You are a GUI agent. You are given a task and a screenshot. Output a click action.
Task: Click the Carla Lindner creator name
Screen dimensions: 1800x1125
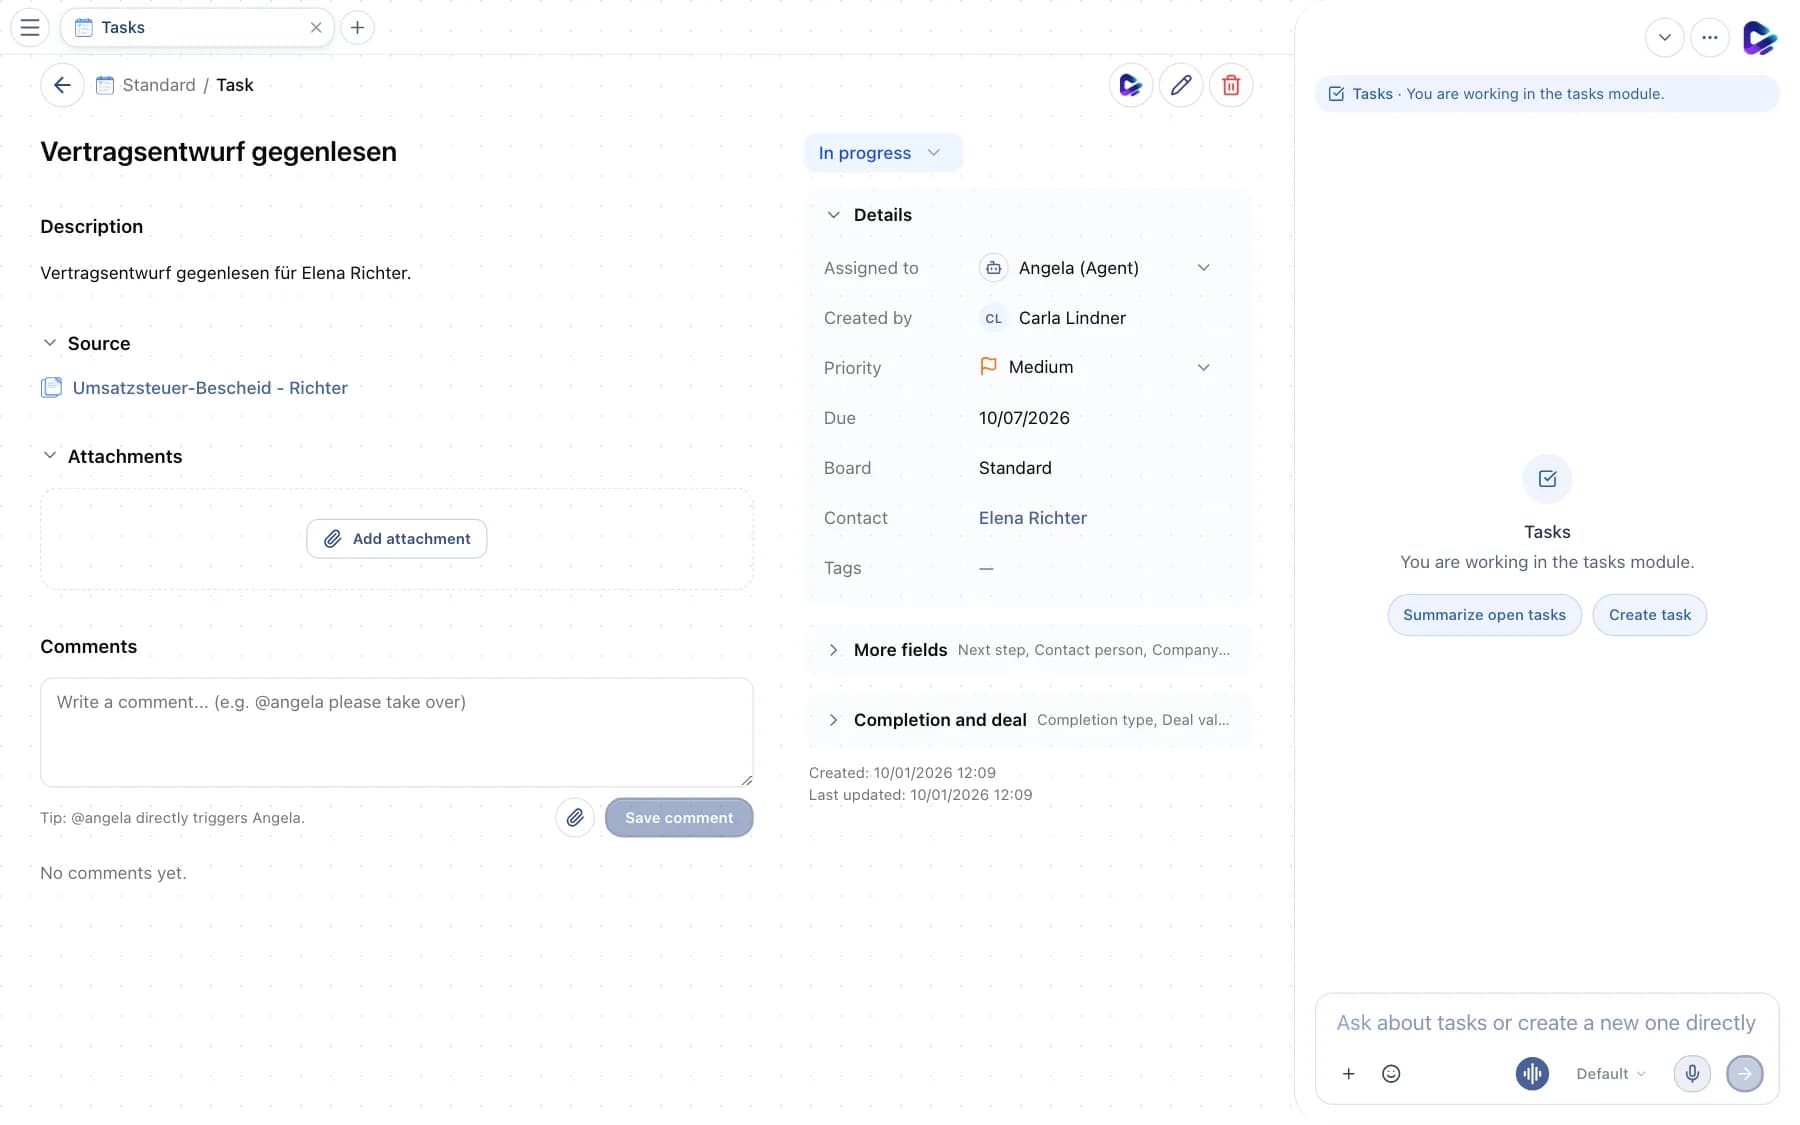1072,318
